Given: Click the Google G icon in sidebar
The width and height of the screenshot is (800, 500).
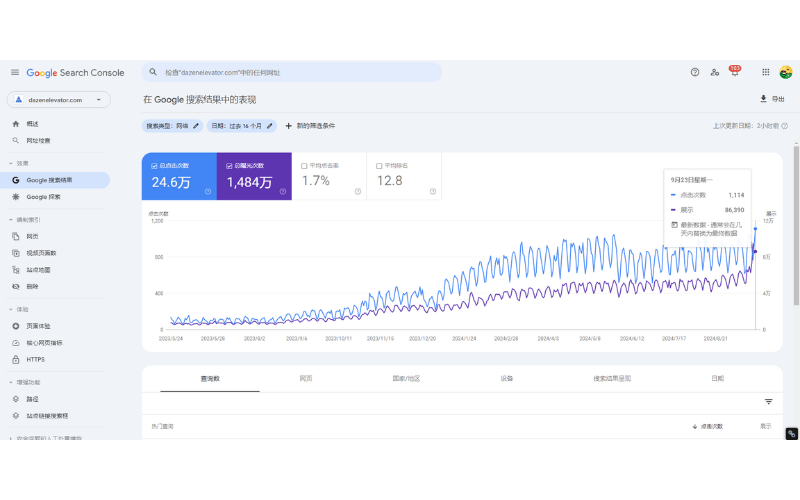Looking at the screenshot, I should [15, 180].
